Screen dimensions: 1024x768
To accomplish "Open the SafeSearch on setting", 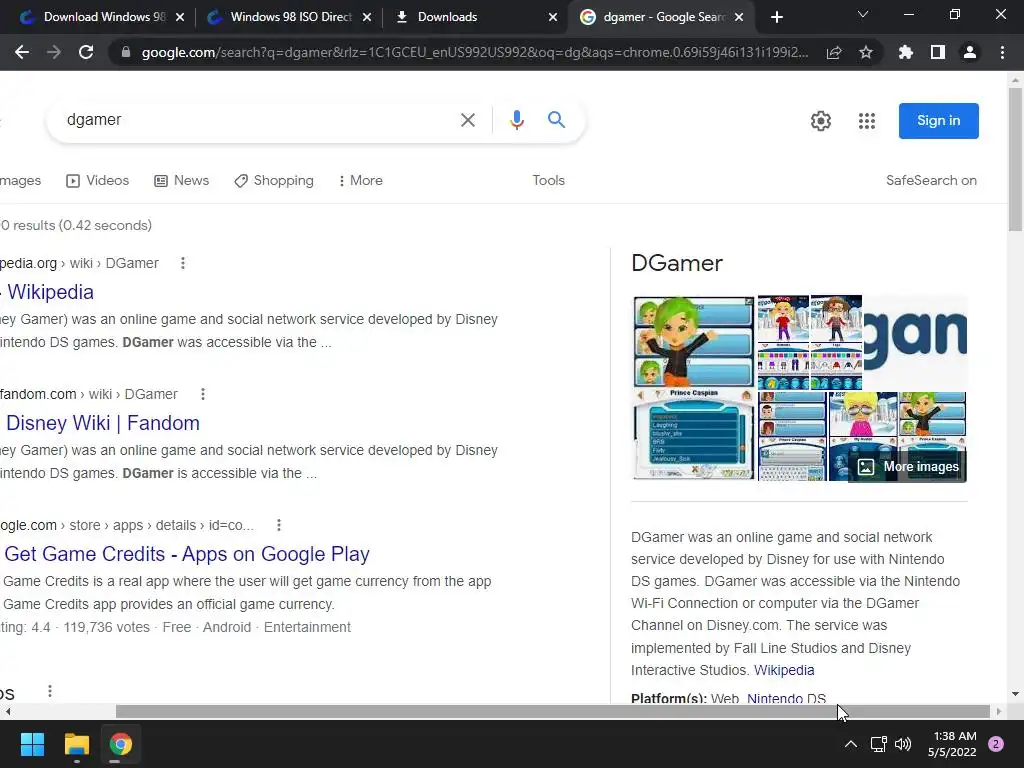I will [x=931, y=180].
